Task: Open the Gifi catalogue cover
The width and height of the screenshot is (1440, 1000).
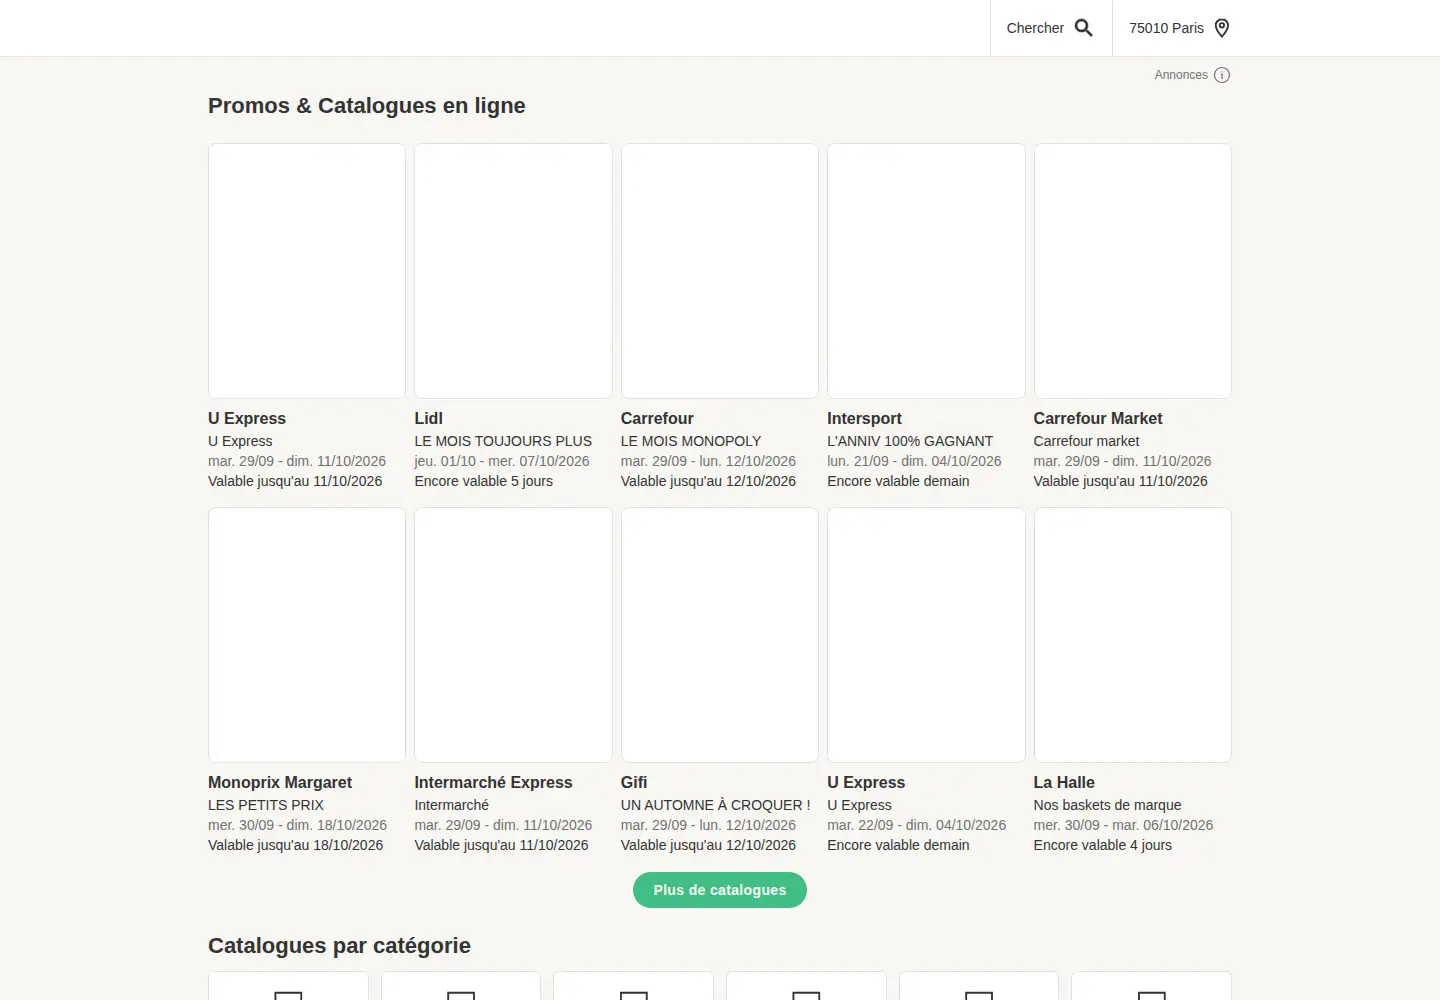Action: coord(720,635)
